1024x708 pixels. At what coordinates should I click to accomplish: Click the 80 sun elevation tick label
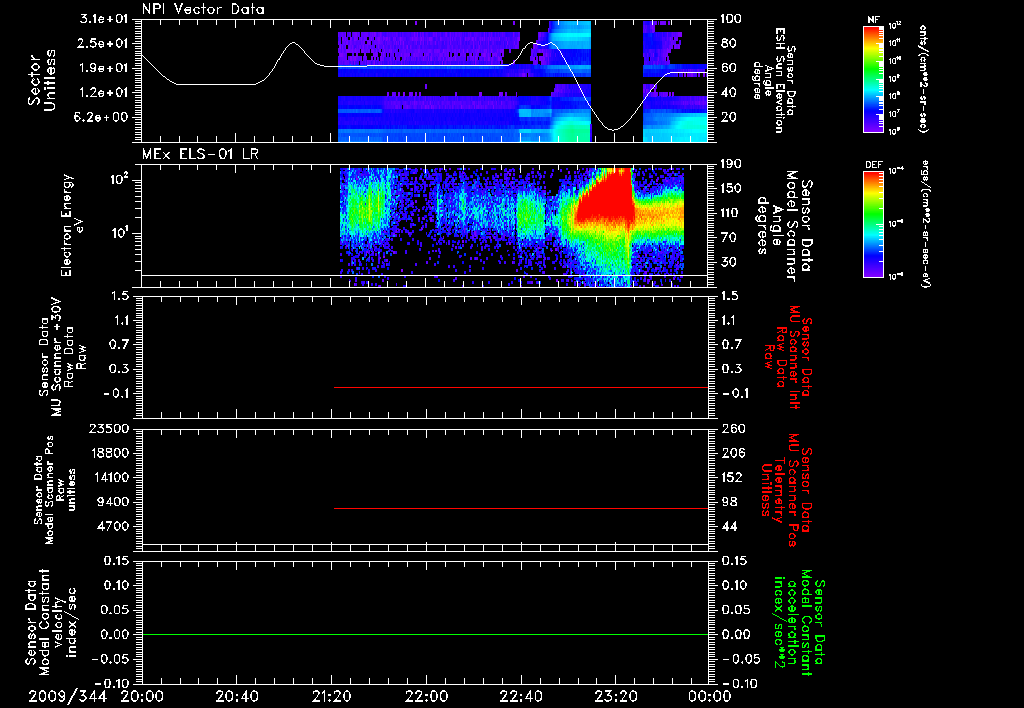pyautogui.click(x=729, y=43)
